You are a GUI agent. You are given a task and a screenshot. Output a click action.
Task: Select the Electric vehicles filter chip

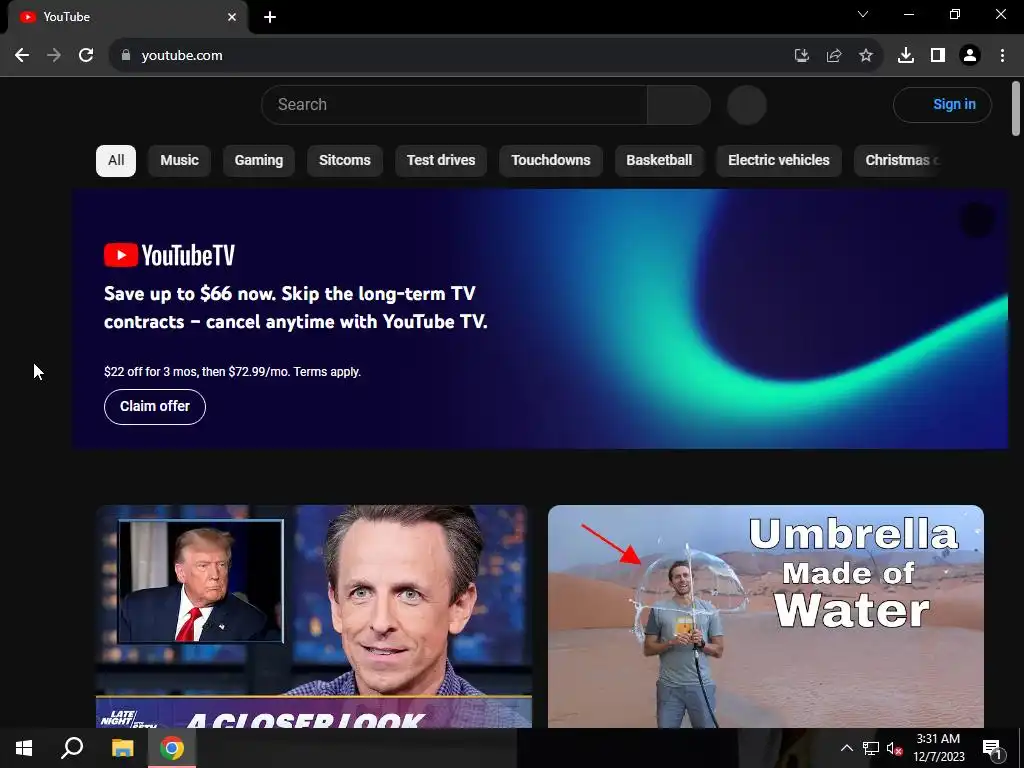(778, 161)
